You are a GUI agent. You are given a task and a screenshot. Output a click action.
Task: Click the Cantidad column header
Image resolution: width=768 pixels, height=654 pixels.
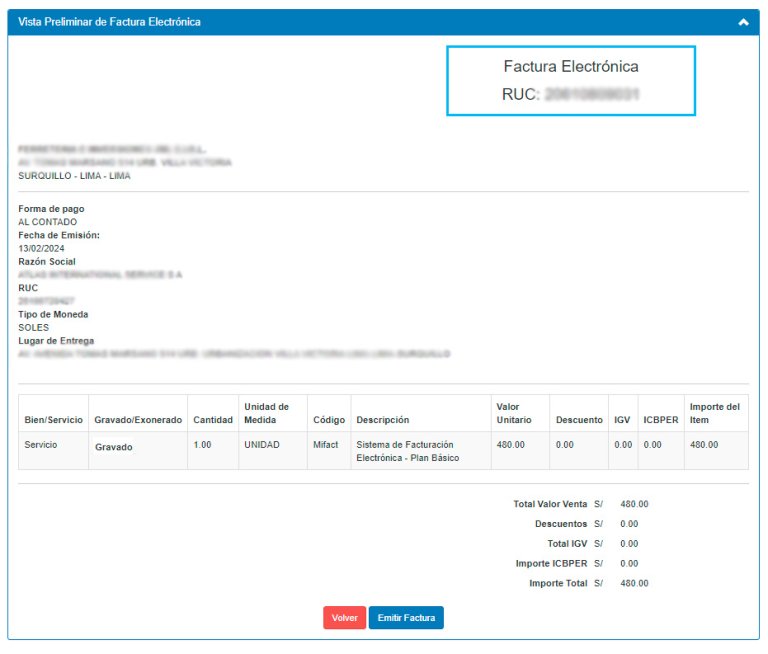[213, 420]
